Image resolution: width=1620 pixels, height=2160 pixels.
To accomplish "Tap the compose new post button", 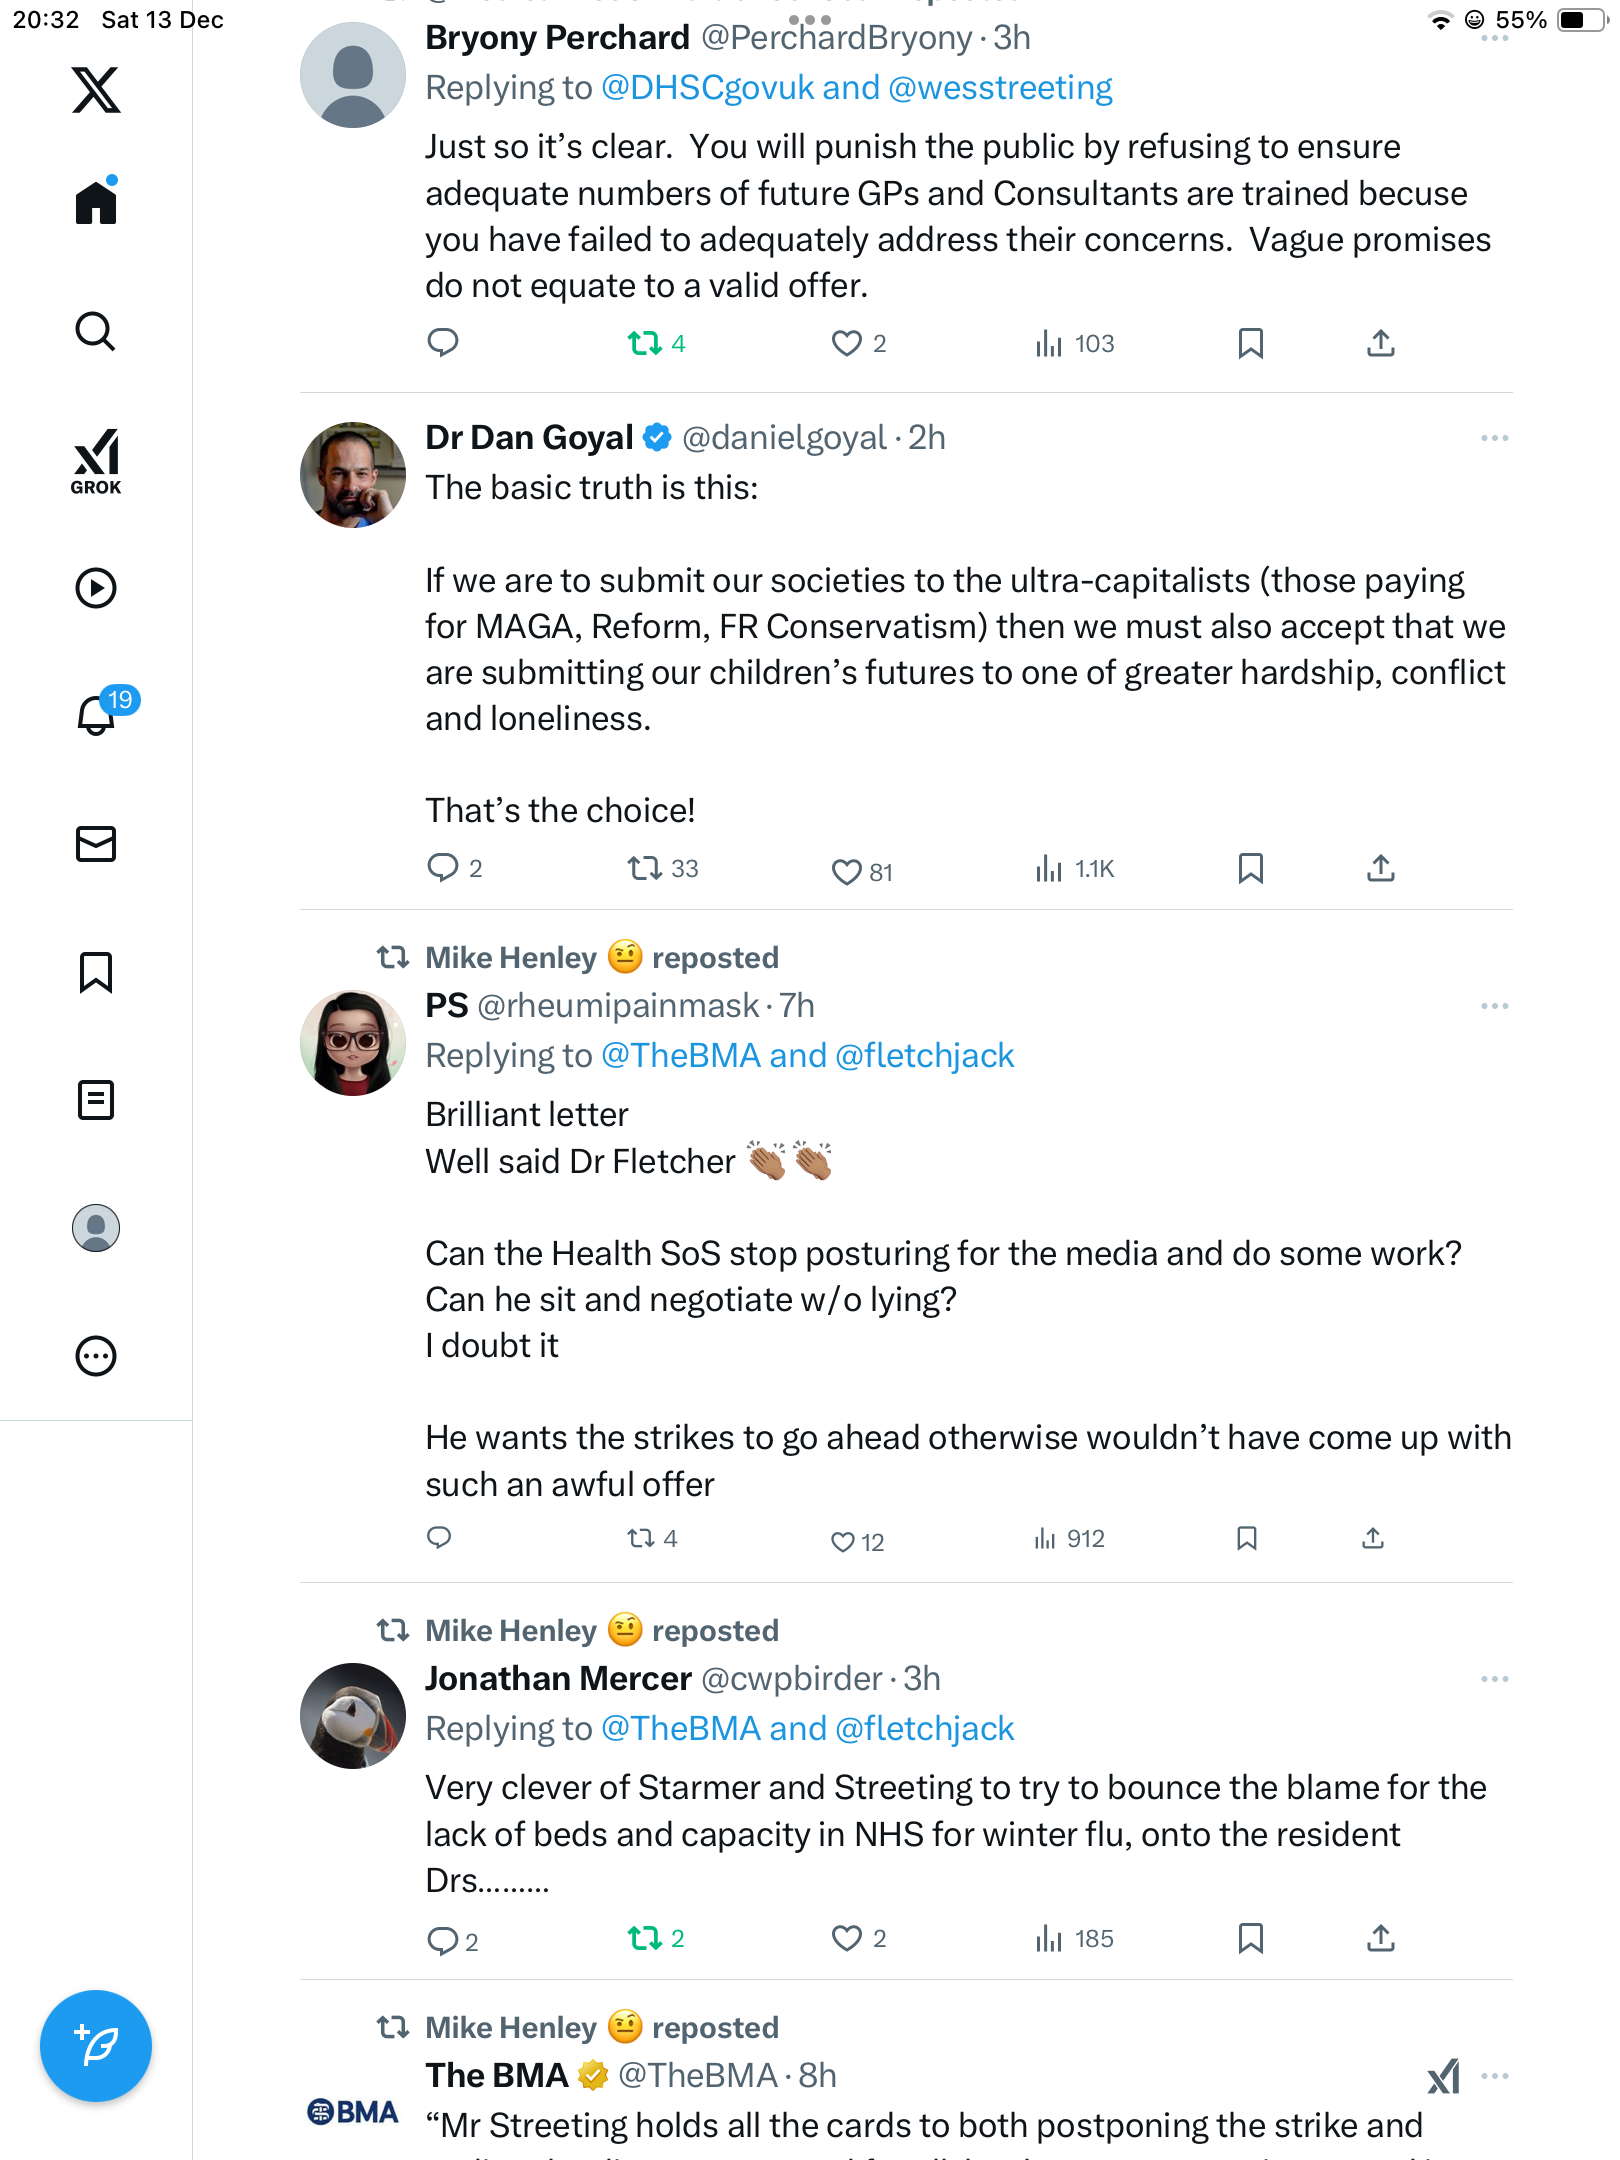I will click(96, 2046).
